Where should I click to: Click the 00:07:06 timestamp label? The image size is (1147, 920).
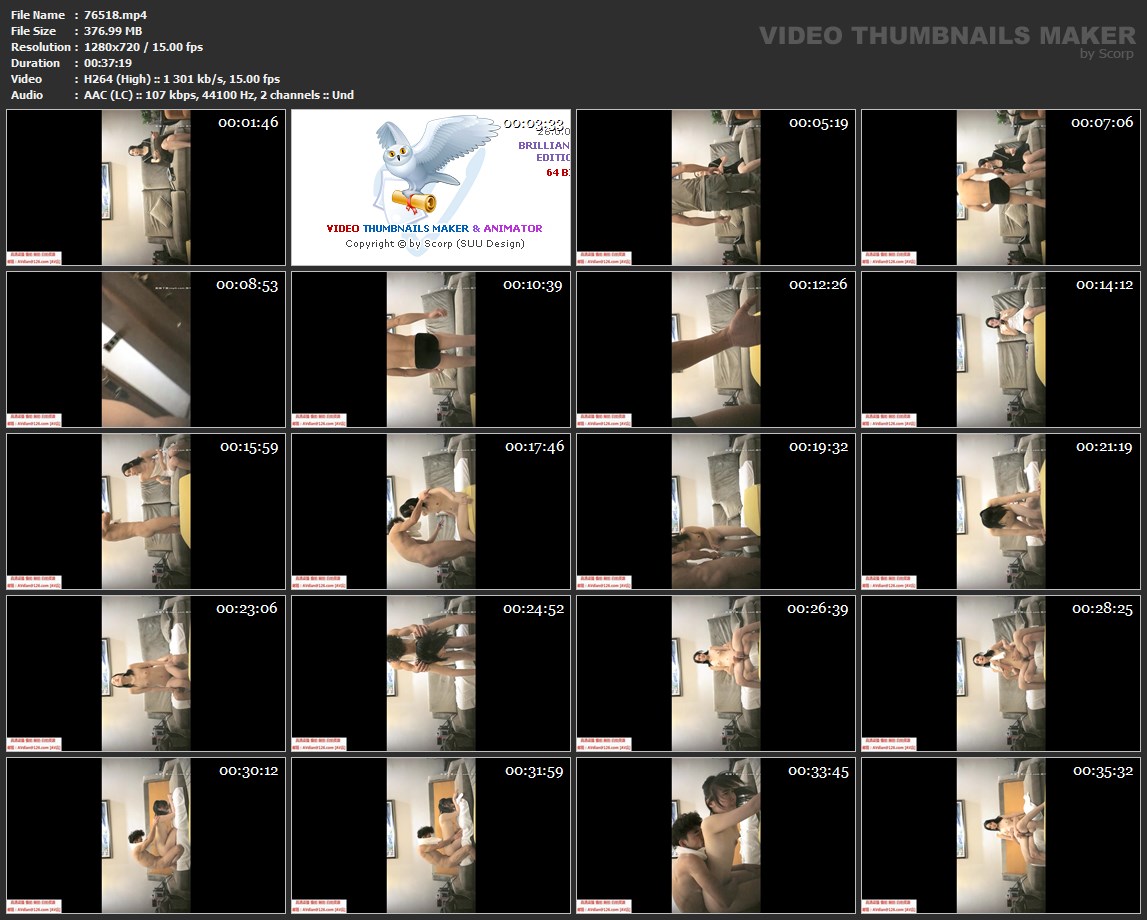point(1101,122)
